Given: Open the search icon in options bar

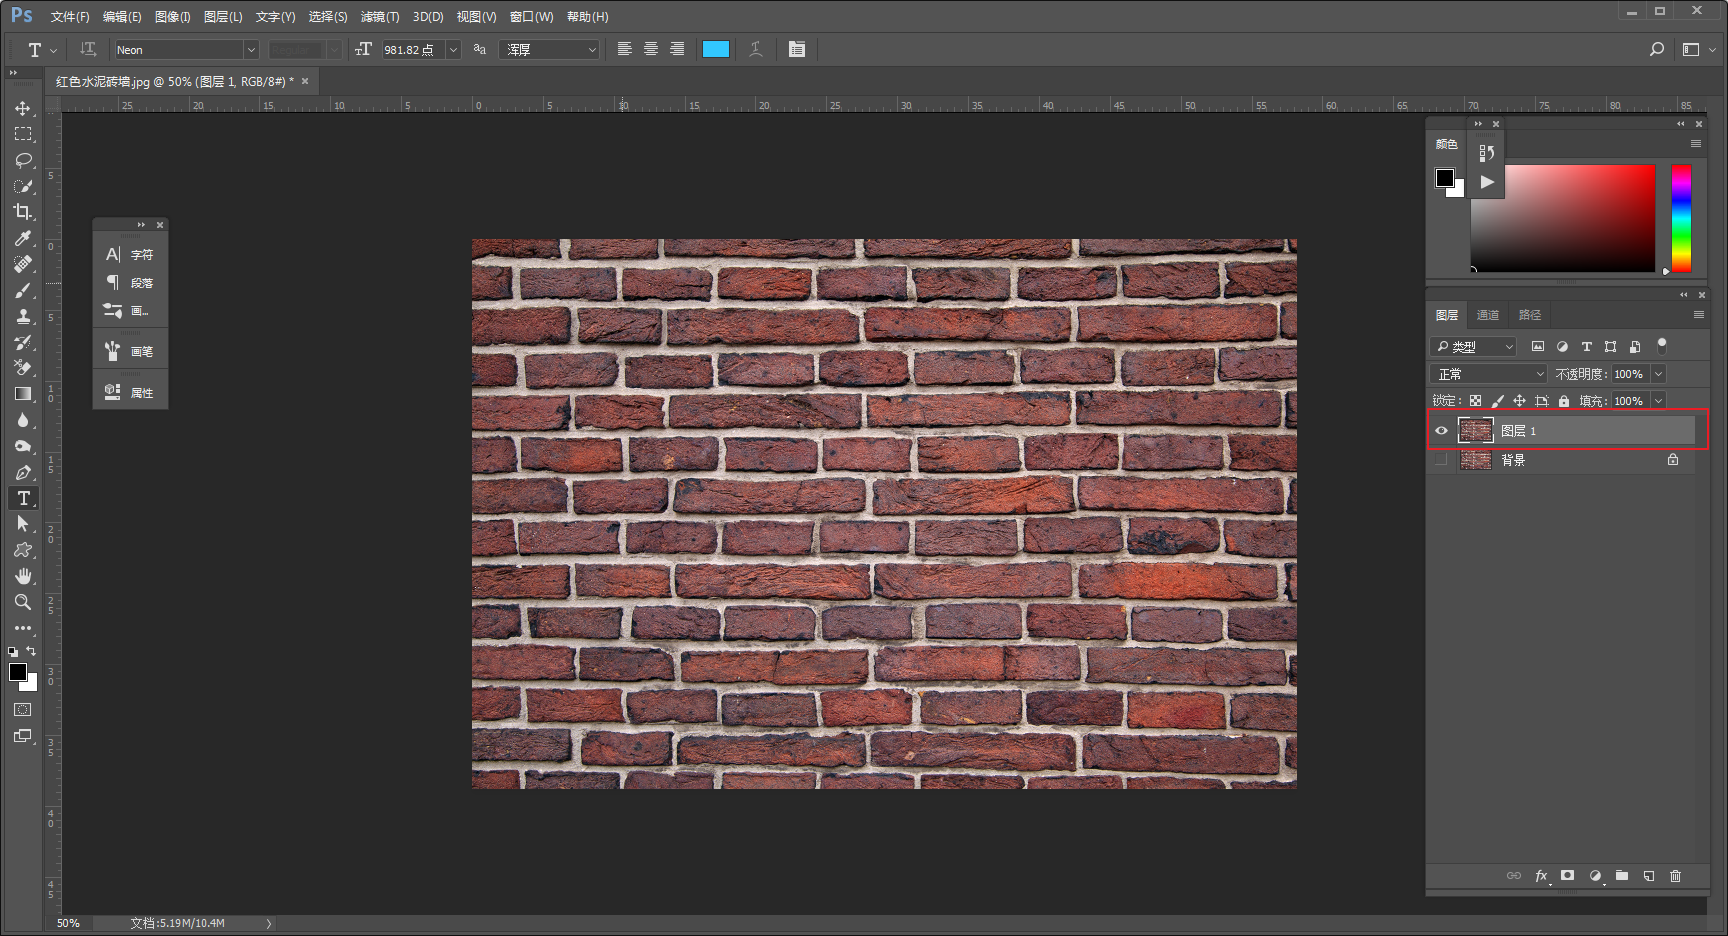Looking at the screenshot, I should pos(1657,49).
